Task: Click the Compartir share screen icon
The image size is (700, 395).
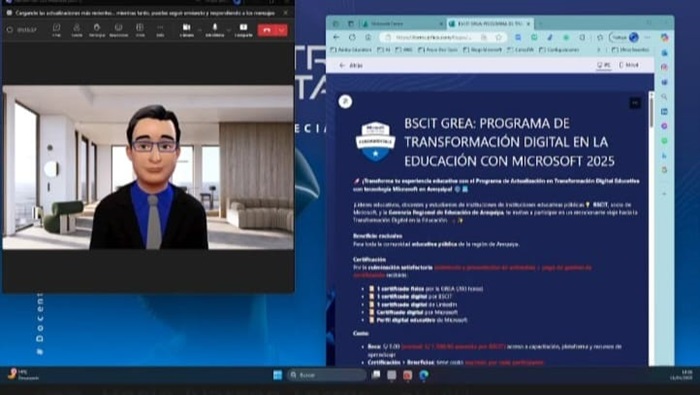Action: 243,30
